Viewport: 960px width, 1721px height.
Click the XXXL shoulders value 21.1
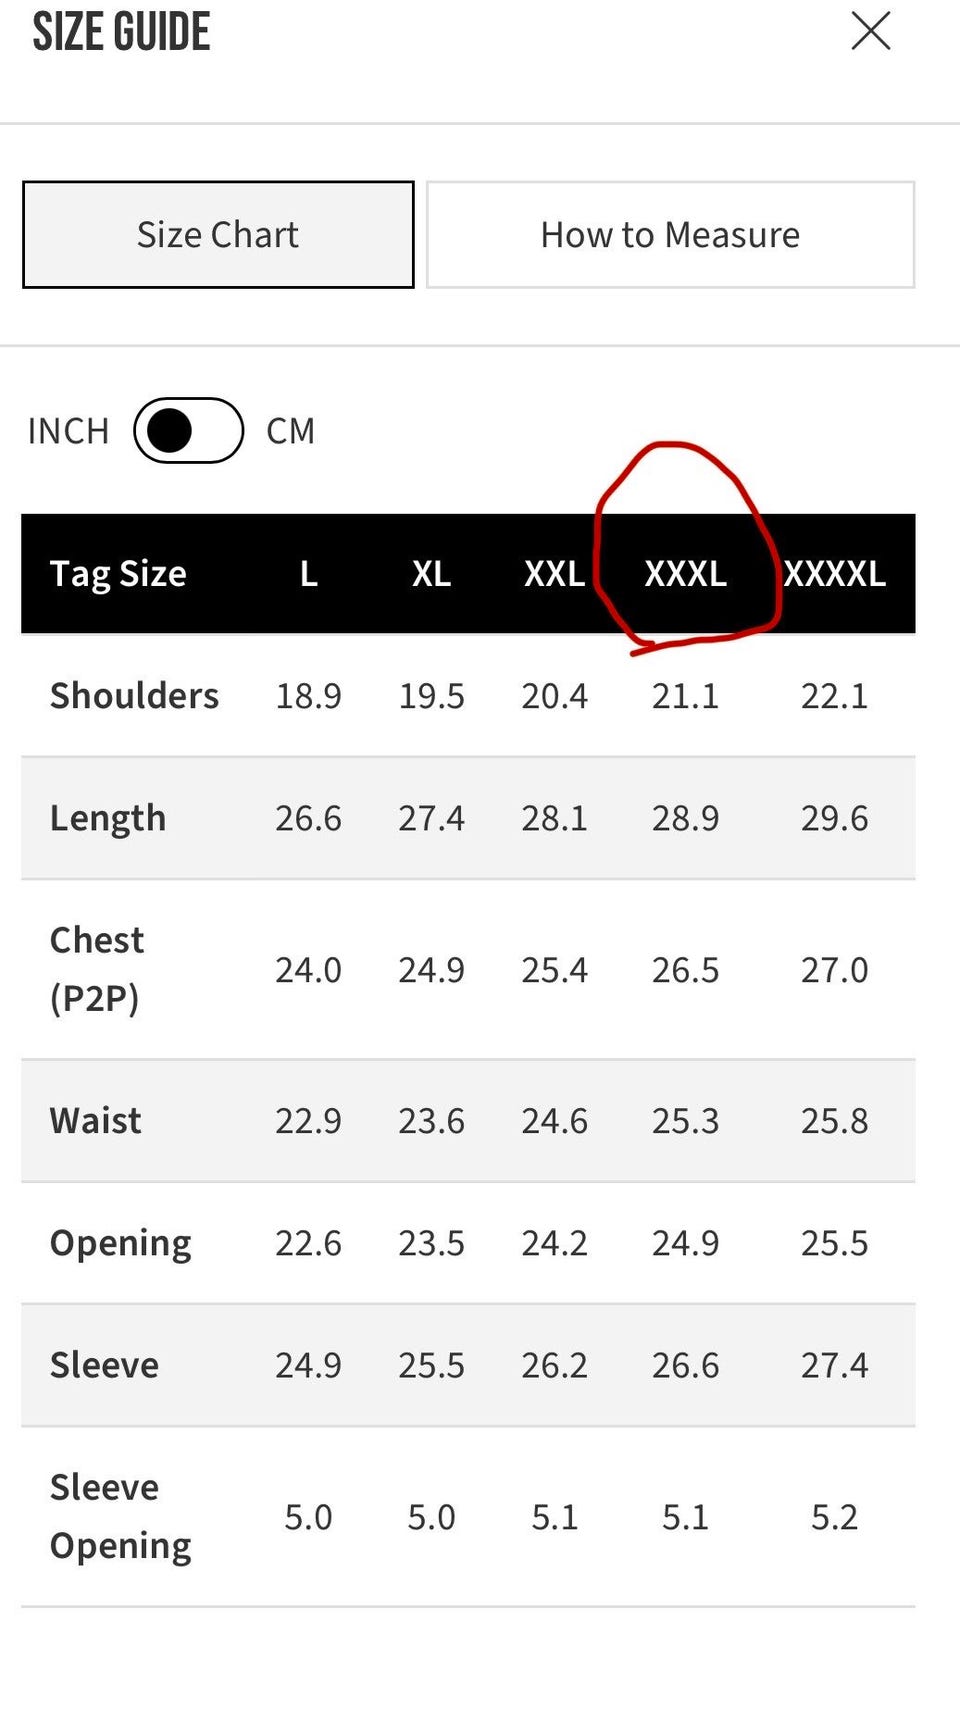pos(685,696)
